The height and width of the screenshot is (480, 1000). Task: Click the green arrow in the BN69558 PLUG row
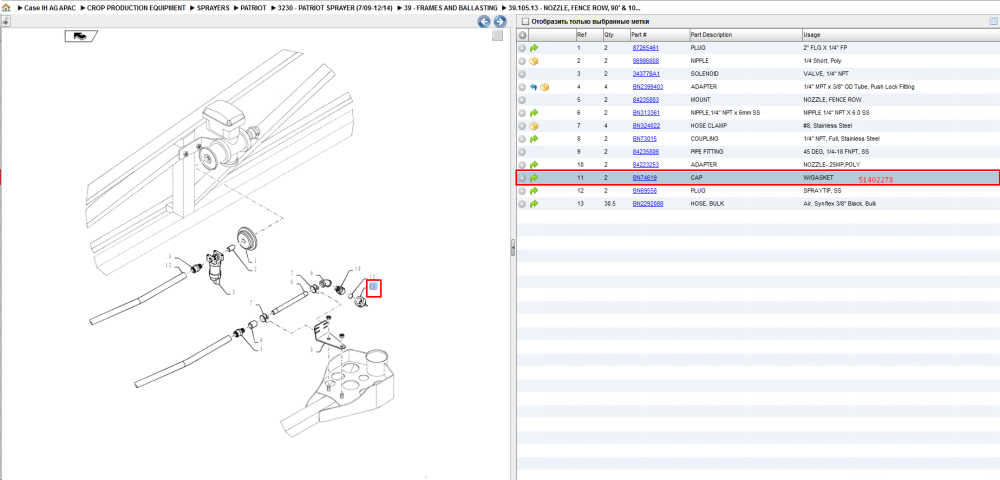[x=534, y=191]
